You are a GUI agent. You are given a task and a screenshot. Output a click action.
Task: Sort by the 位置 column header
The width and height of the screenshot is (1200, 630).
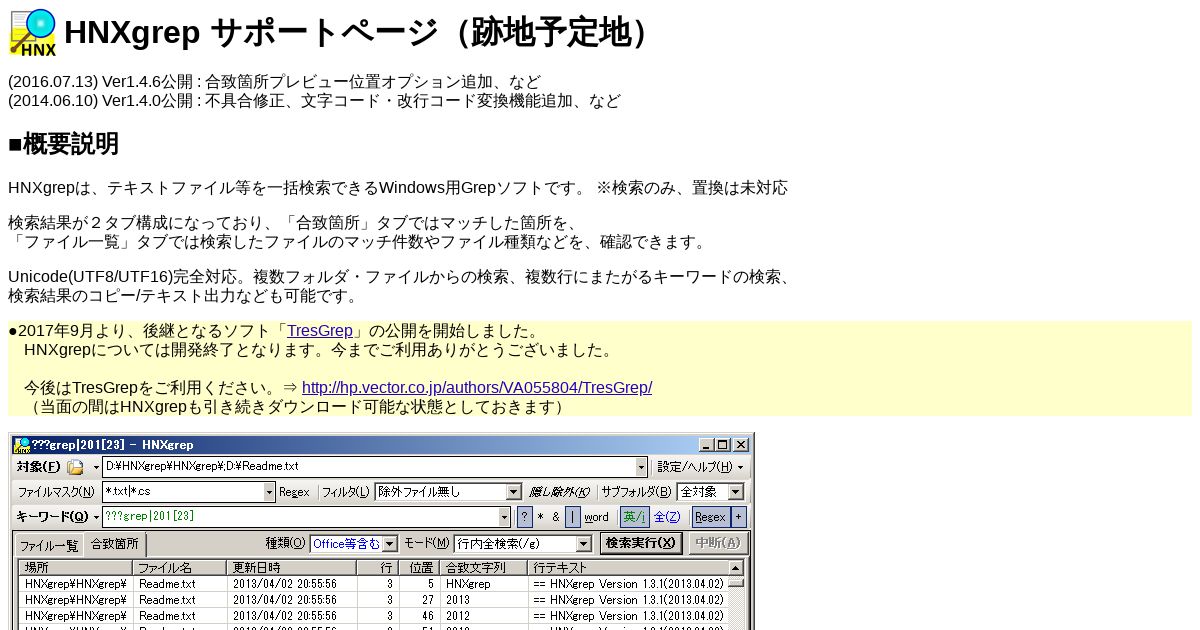pos(418,568)
